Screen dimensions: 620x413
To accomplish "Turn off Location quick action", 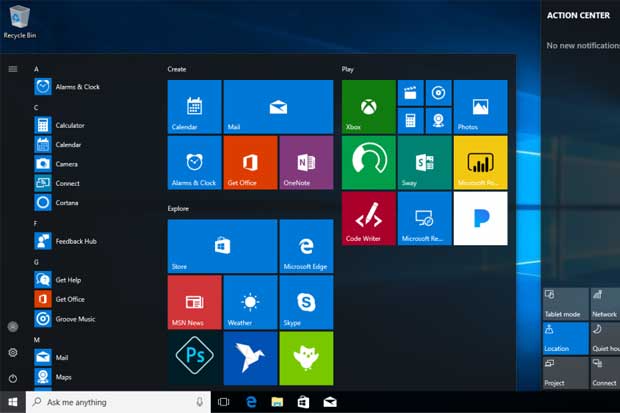I will [564, 338].
